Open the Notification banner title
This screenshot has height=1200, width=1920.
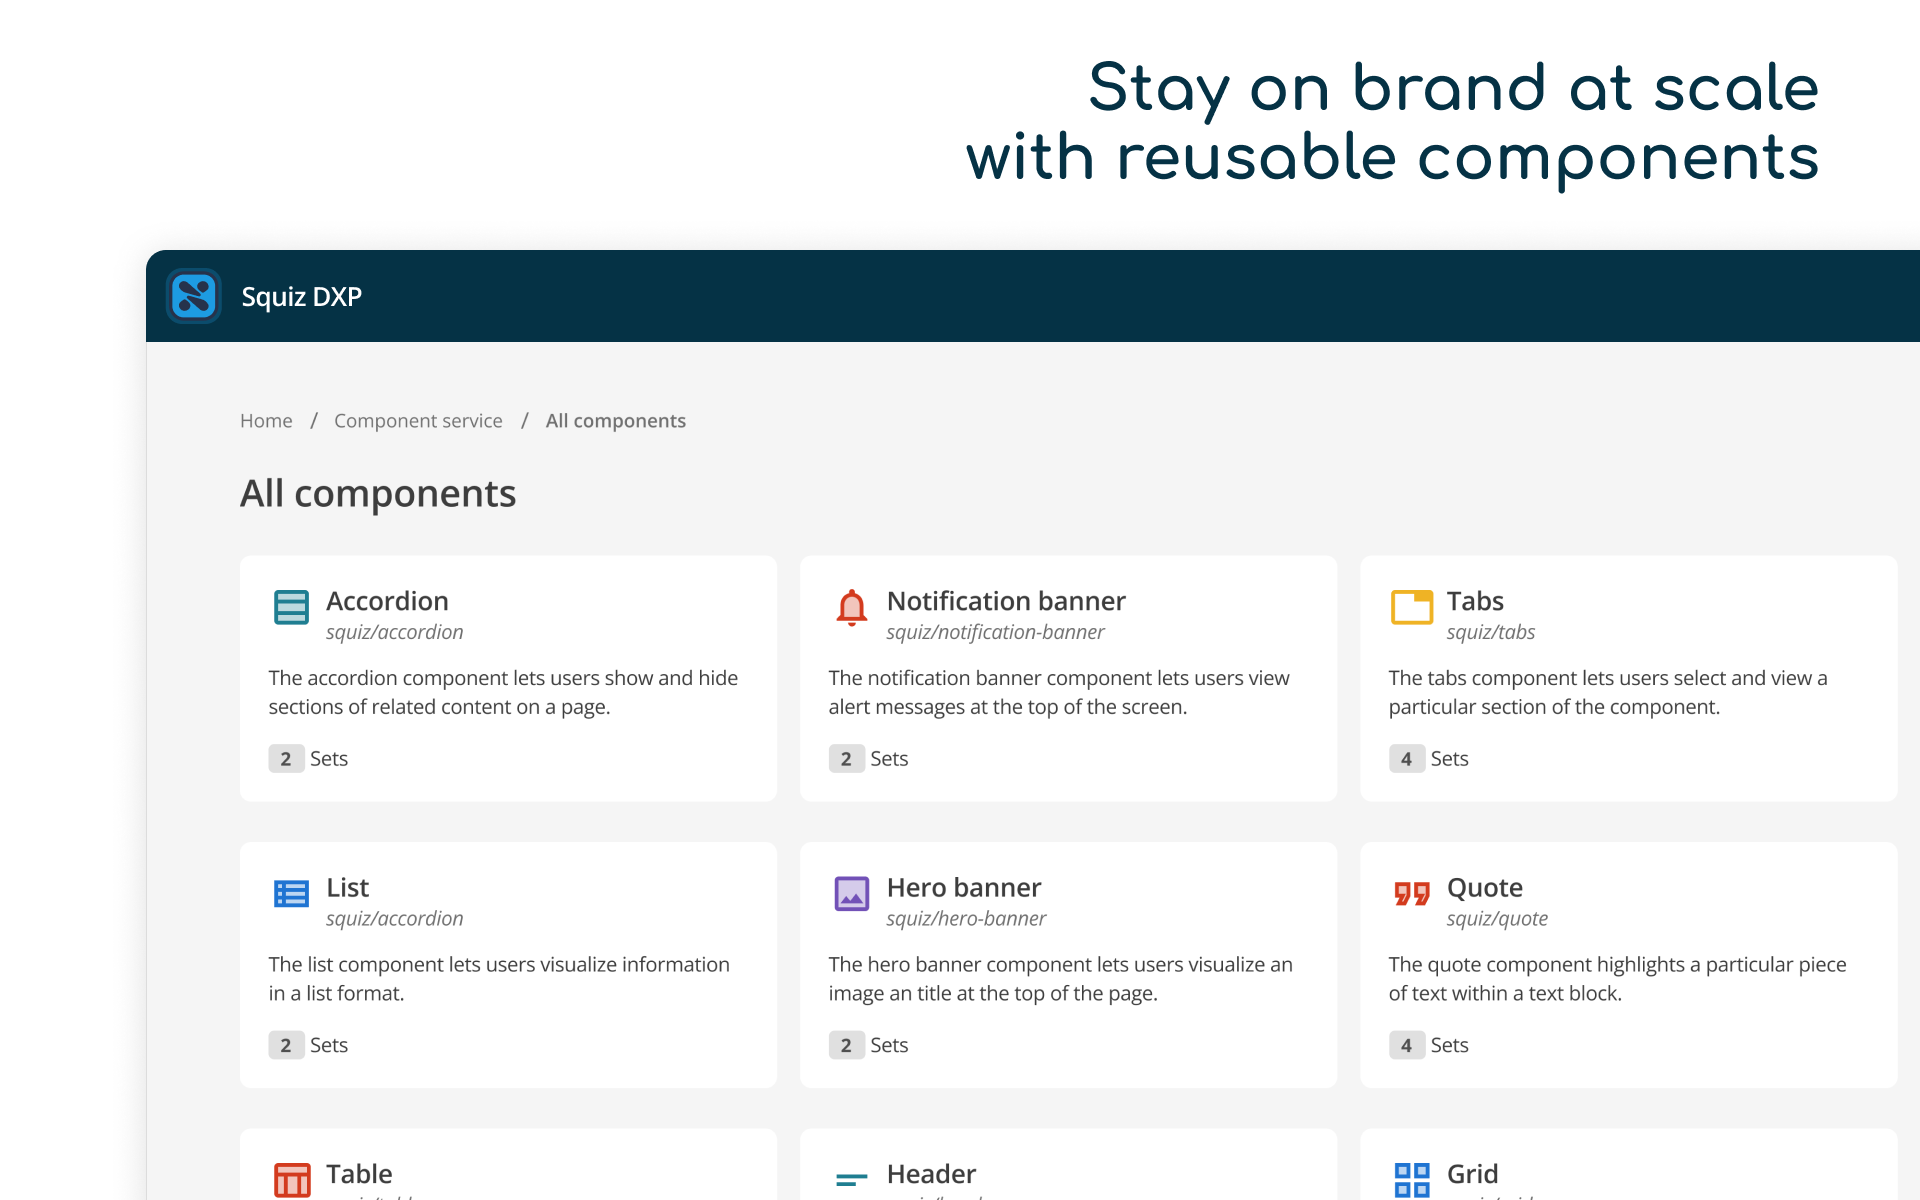point(1005,601)
